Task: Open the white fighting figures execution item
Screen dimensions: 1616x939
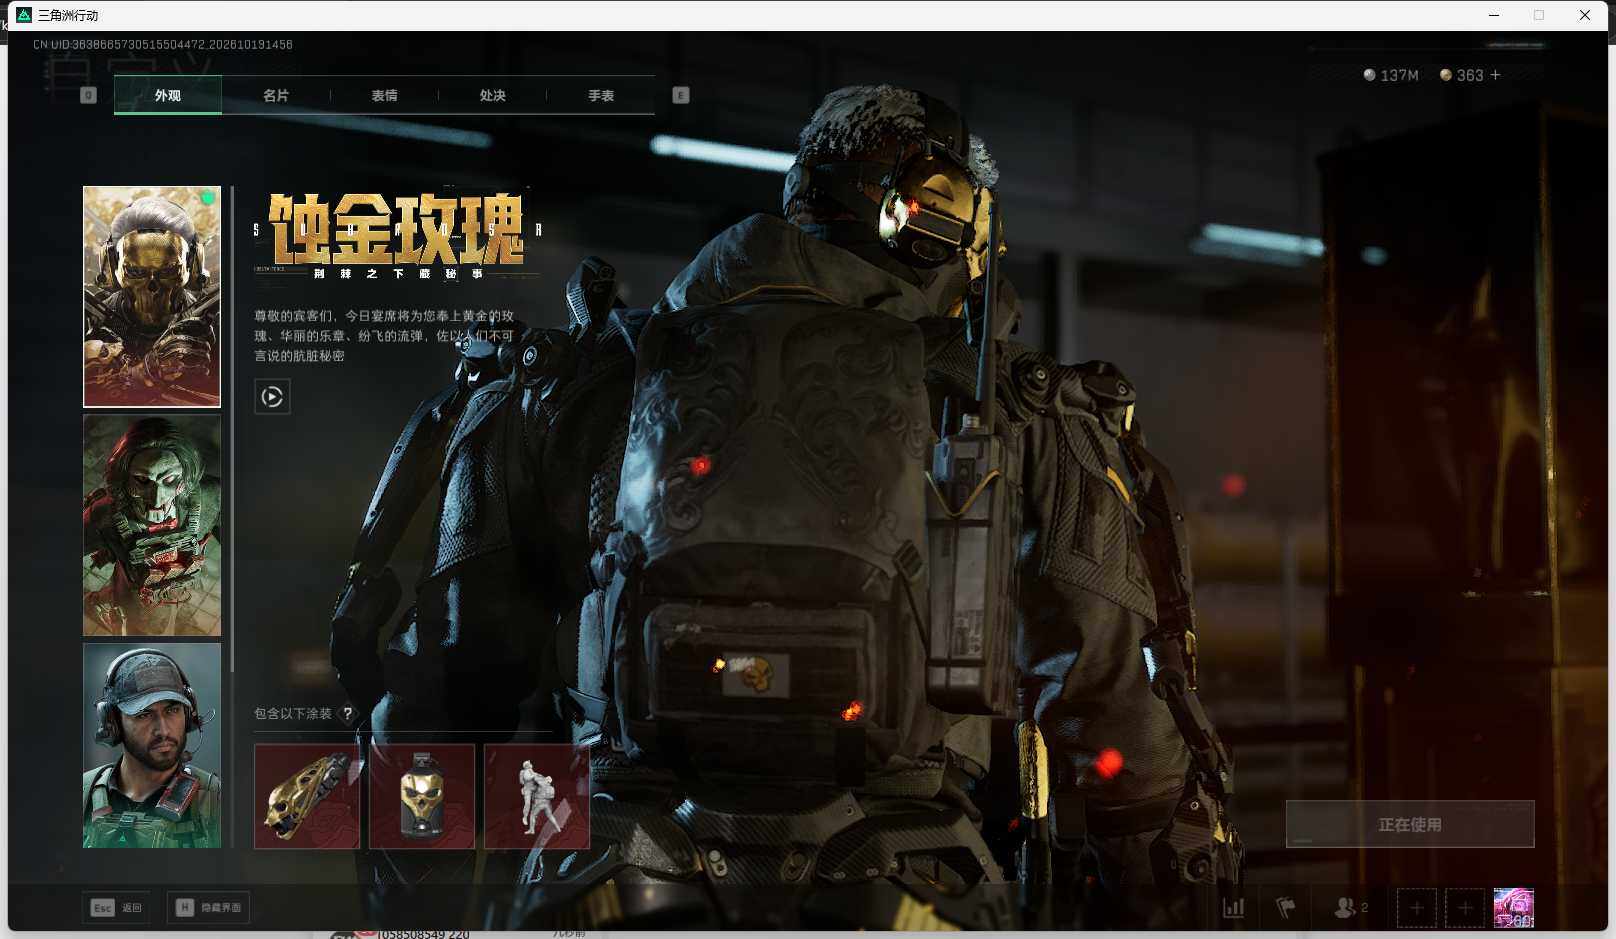Action: coord(537,796)
